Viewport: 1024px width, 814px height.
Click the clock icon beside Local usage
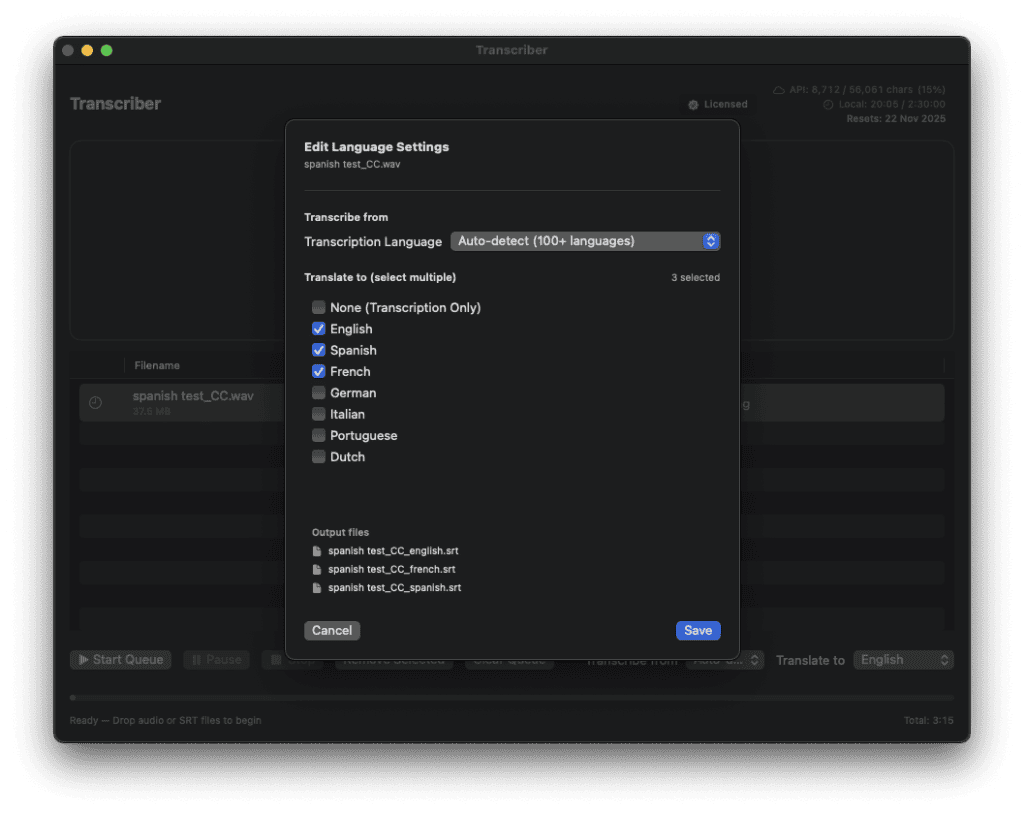[x=828, y=104]
